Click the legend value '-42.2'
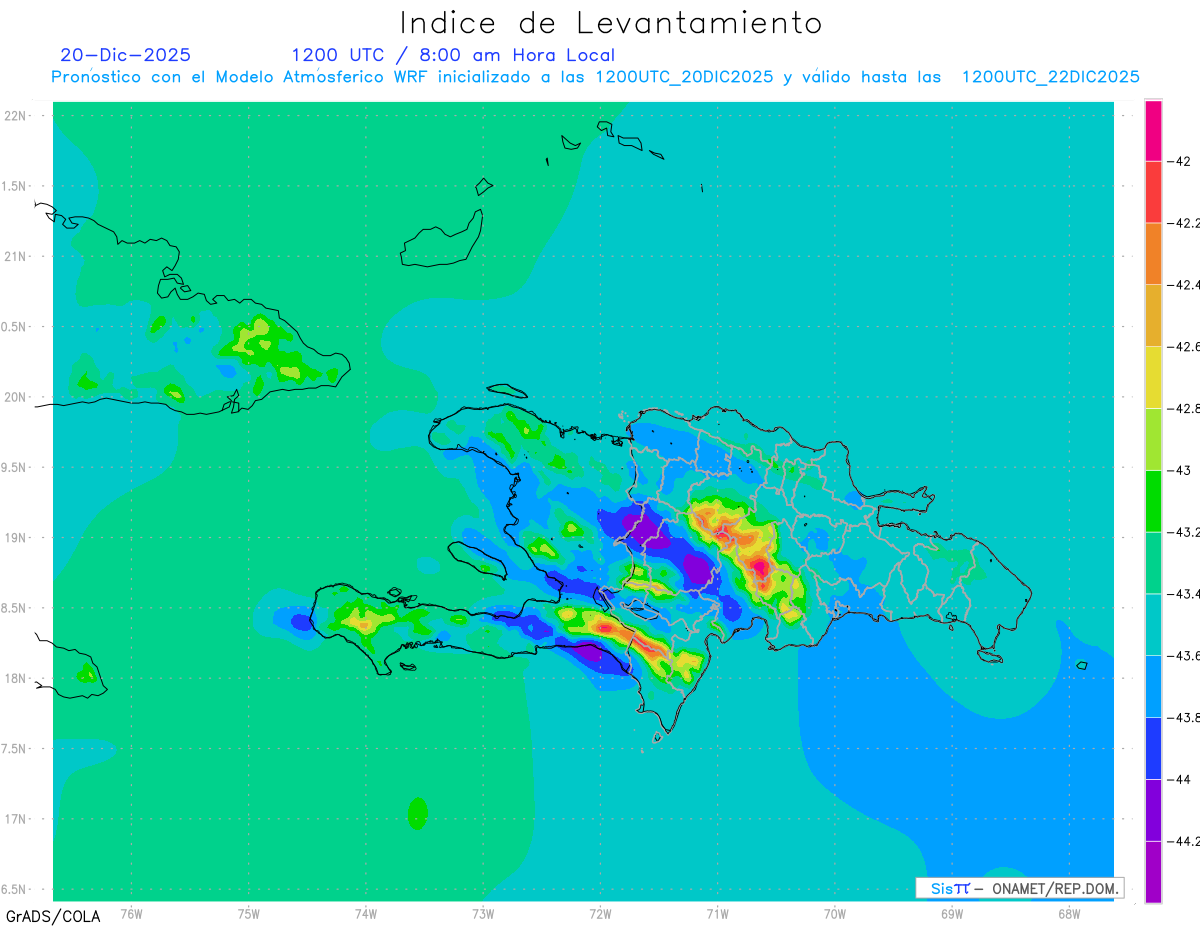 [x=1185, y=223]
